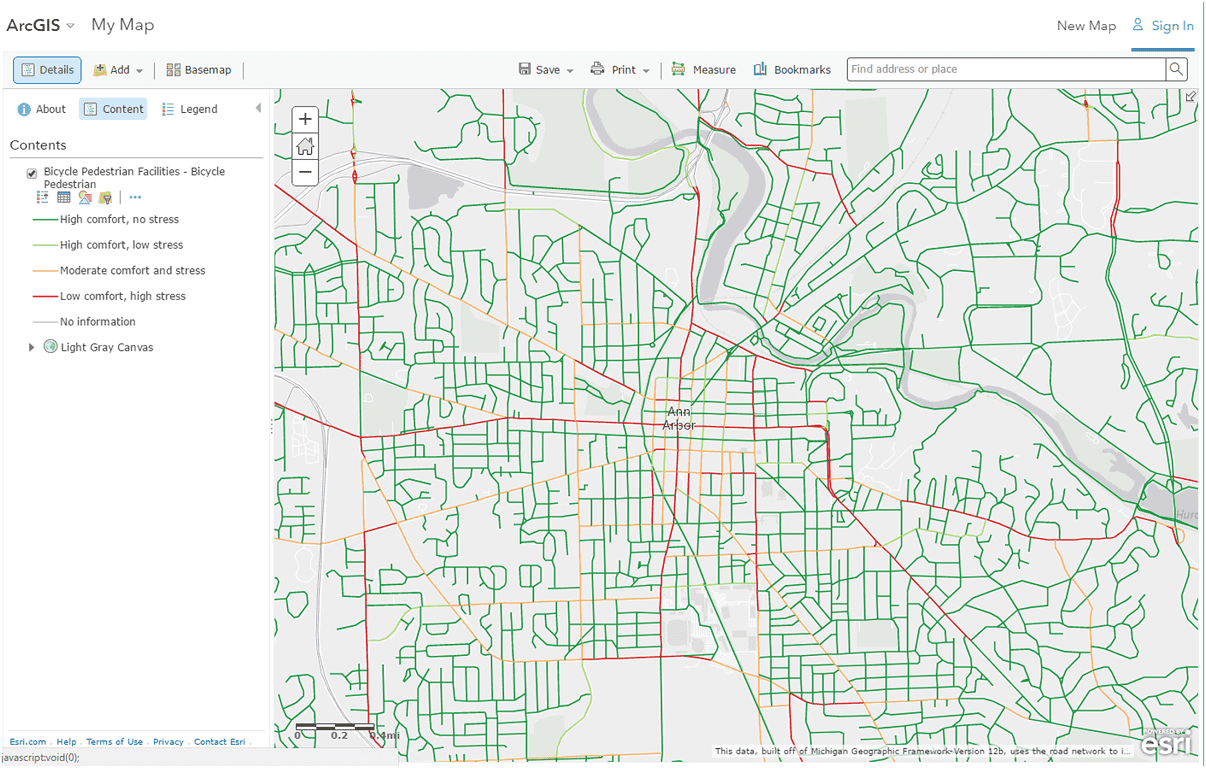Zoom in on the map
This screenshot has height=768, width=1206.
click(x=305, y=119)
